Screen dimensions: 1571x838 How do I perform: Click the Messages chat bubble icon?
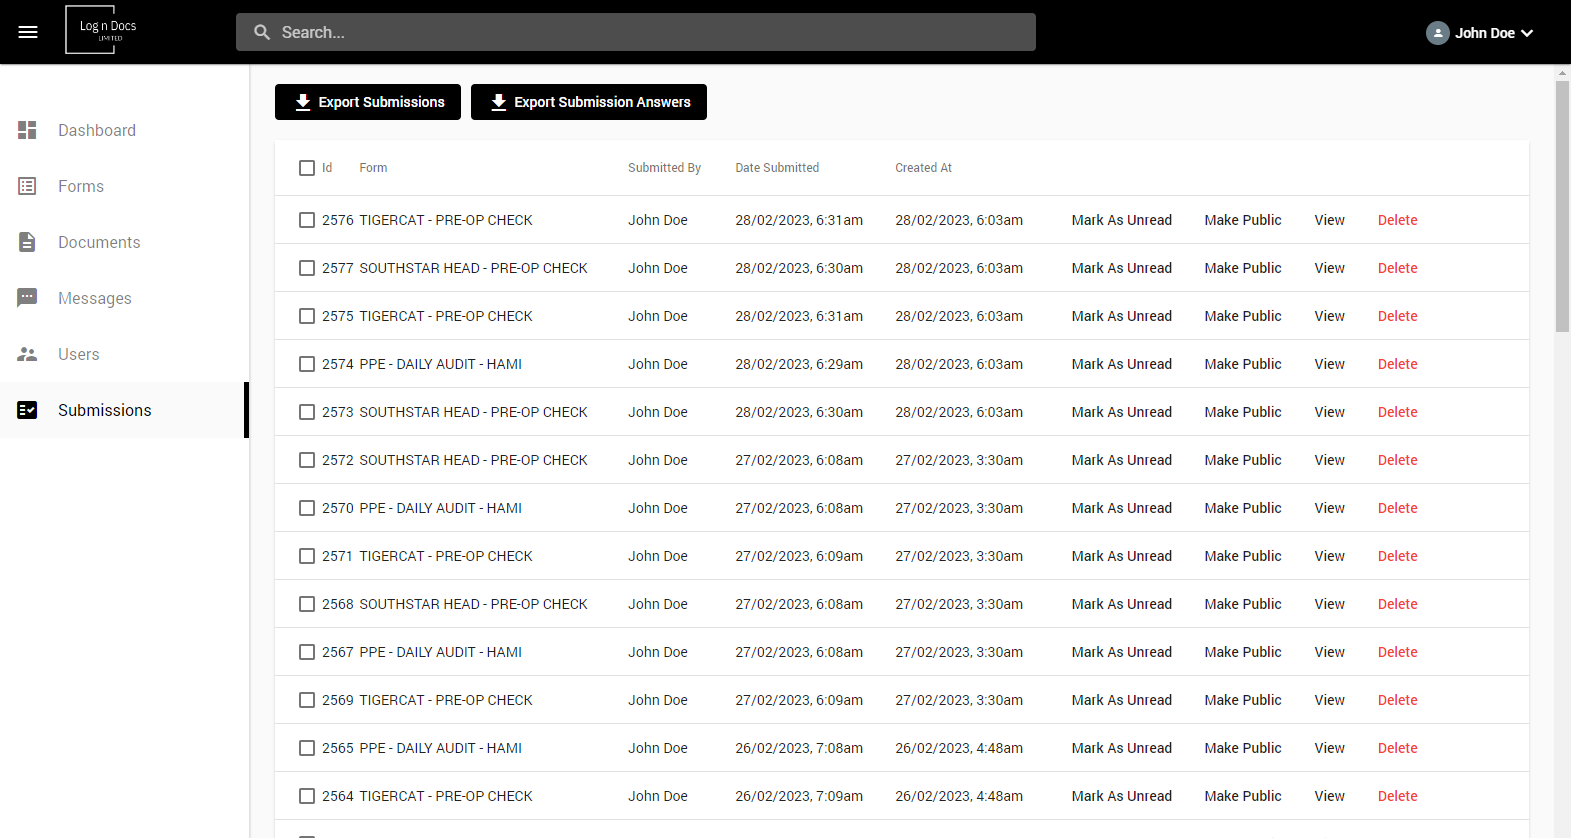tap(27, 298)
